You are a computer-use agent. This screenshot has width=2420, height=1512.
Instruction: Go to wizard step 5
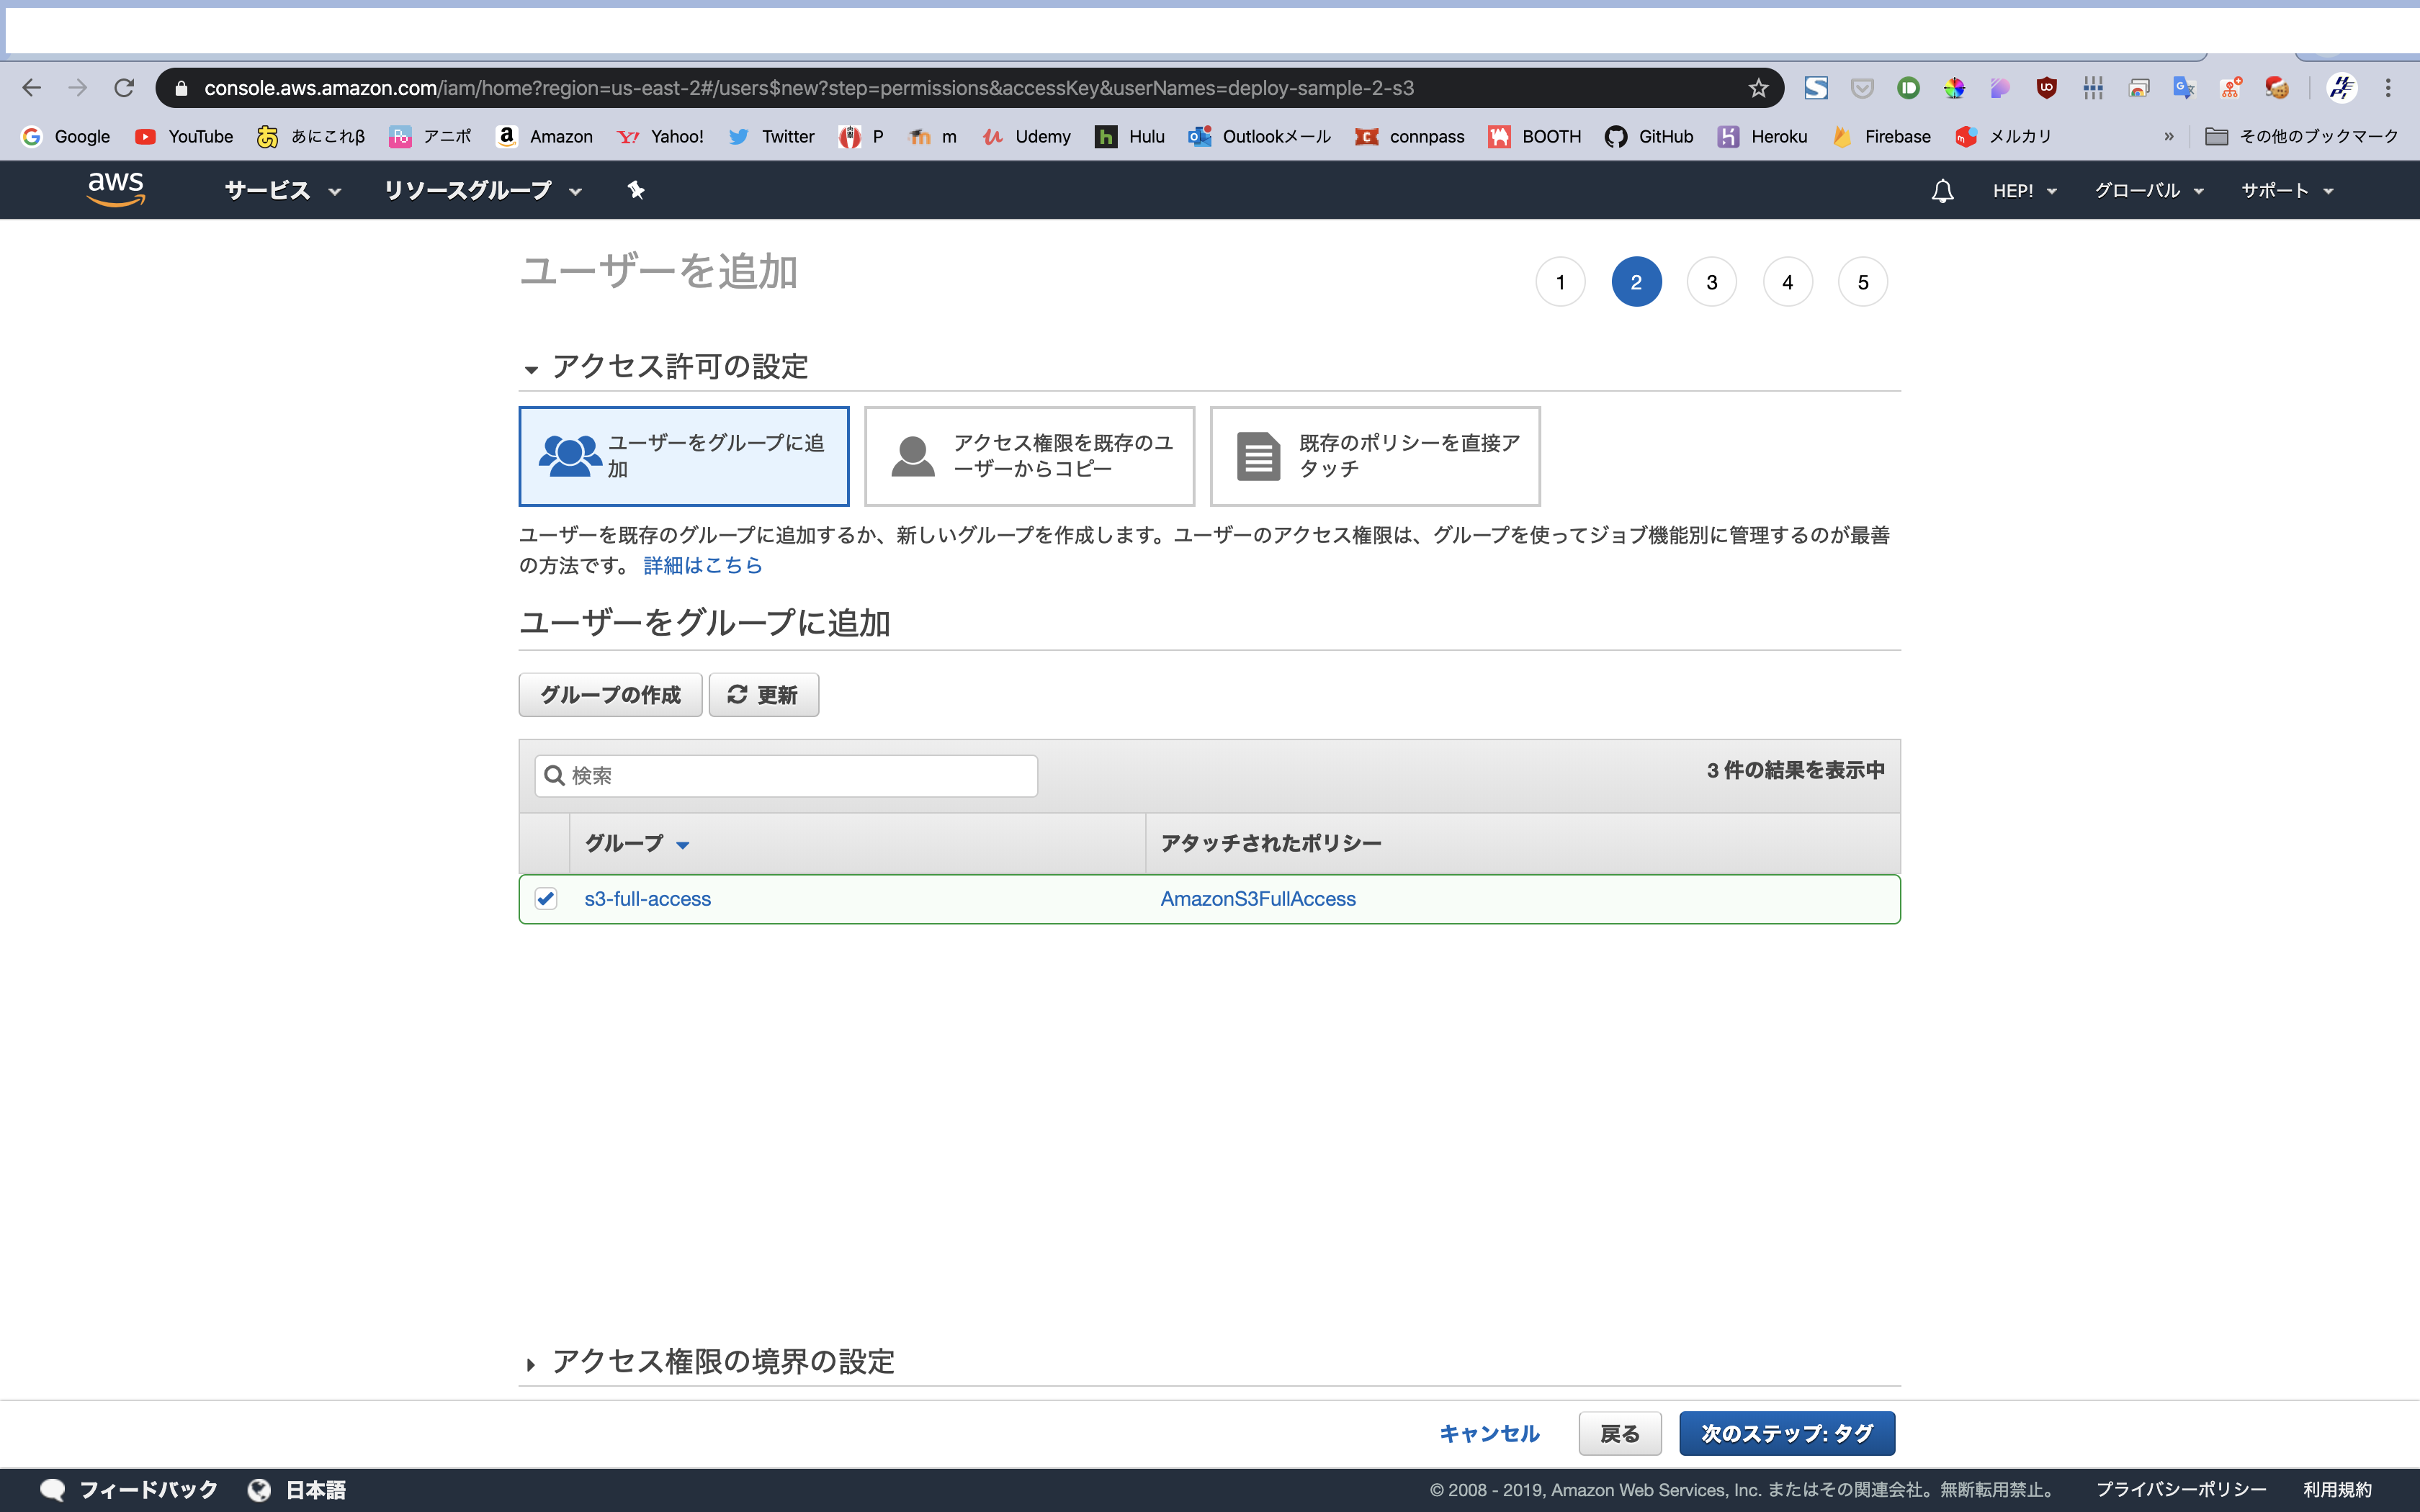click(1863, 282)
